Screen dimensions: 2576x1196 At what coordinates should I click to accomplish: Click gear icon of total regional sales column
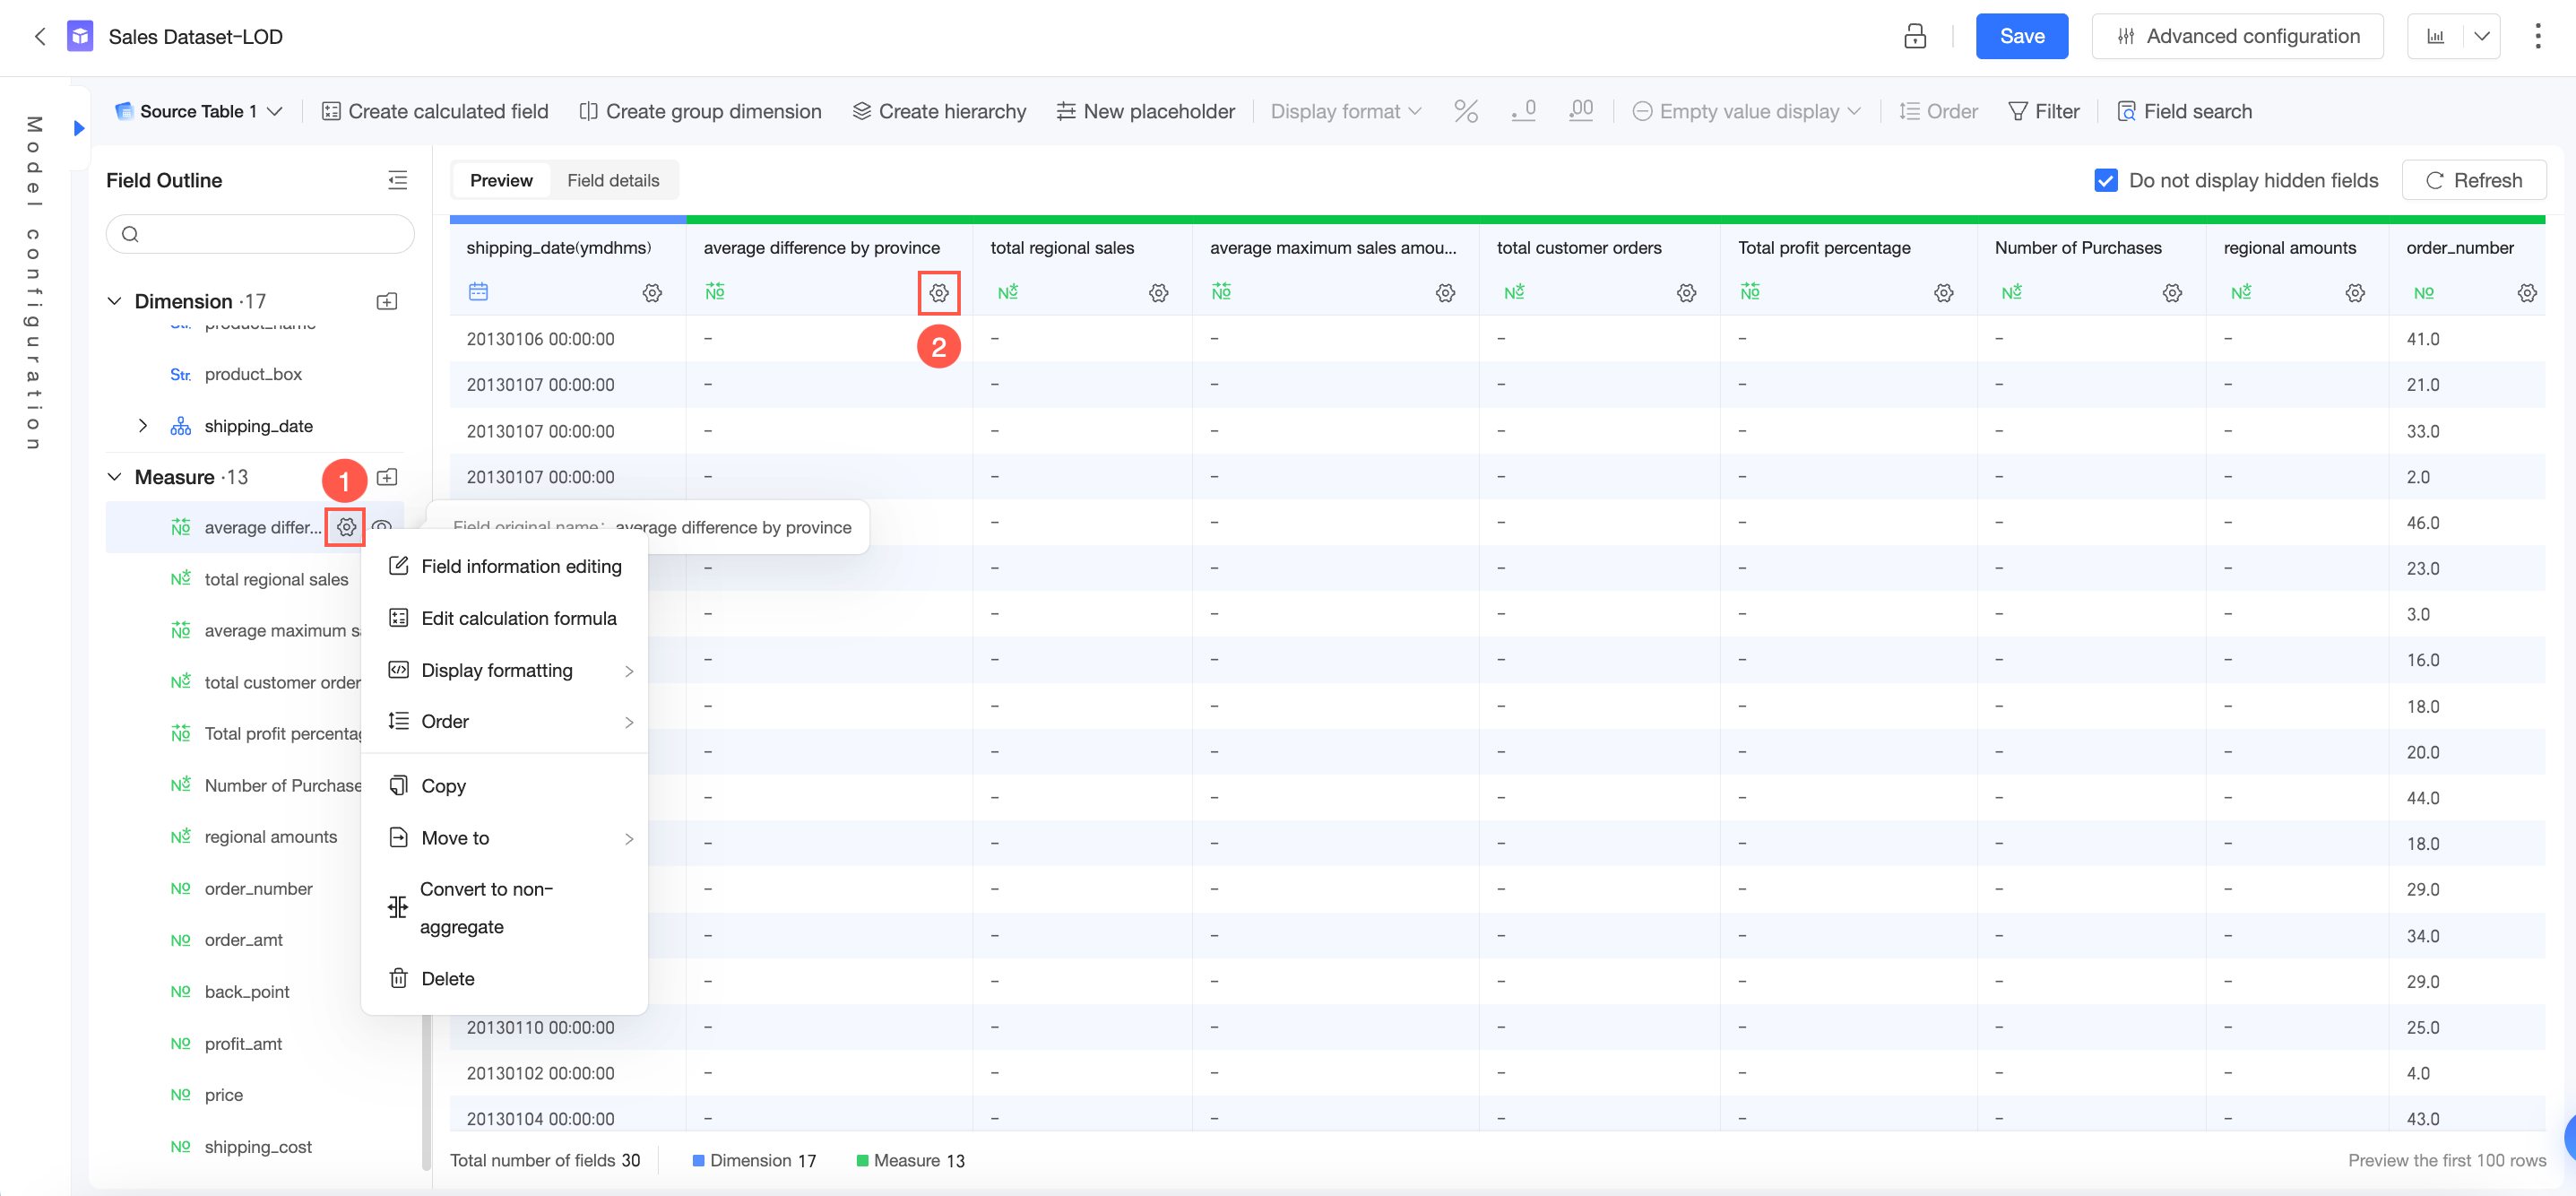tap(1158, 293)
